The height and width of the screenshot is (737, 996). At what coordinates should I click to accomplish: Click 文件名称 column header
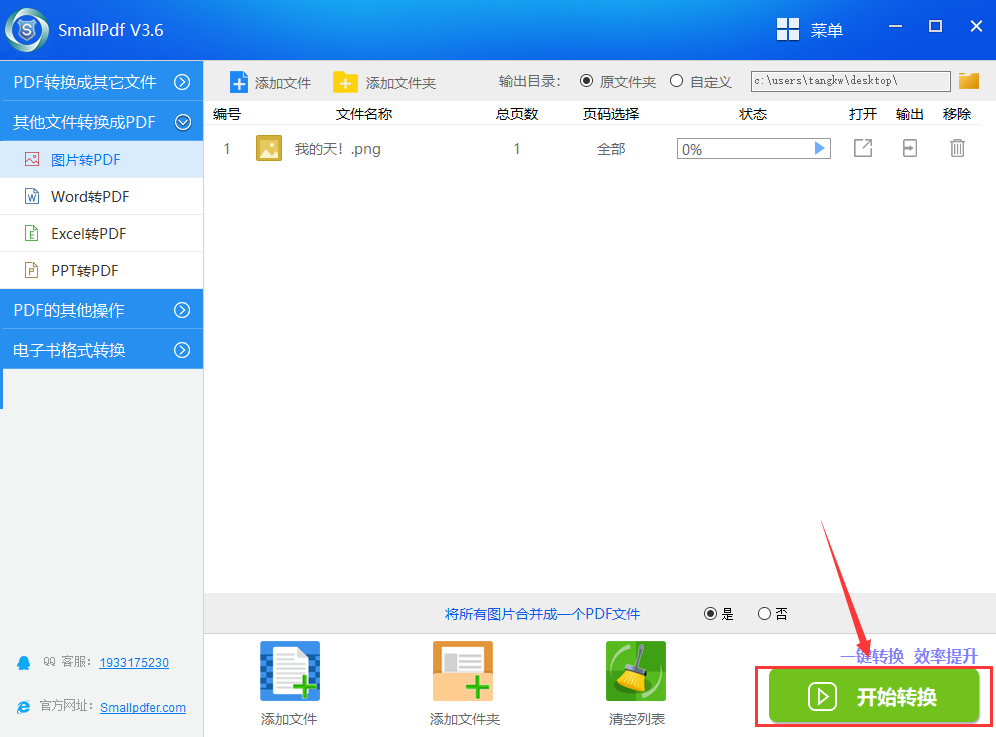[x=364, y=114]
